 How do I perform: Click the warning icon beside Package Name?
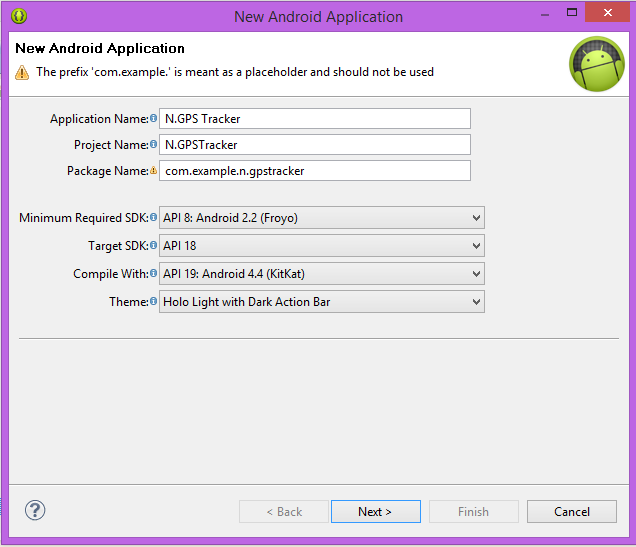(x=153, y=170)
